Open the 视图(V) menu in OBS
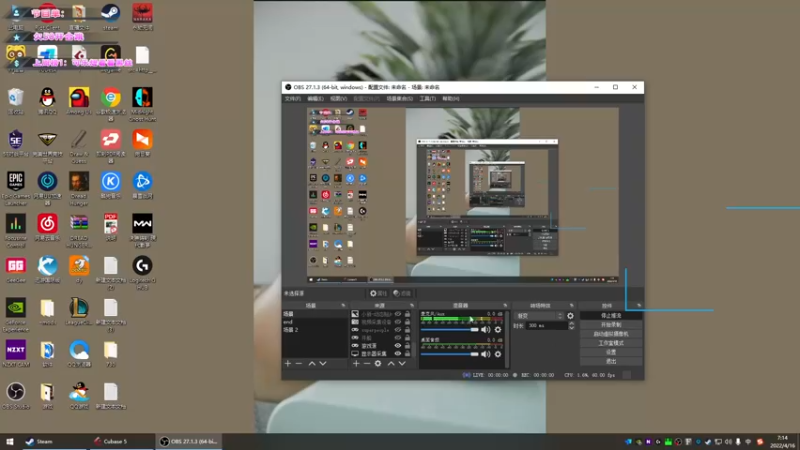This screenshot has height=450, width=800. 338,98
